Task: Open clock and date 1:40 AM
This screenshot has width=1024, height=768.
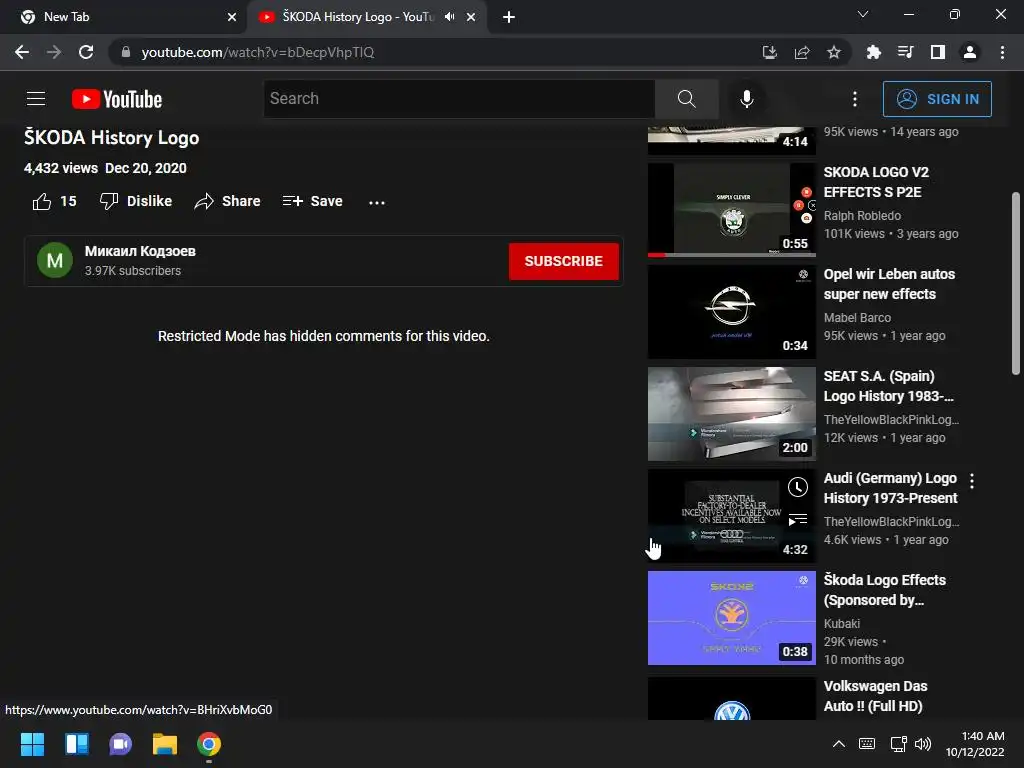Action: point(975,744)
